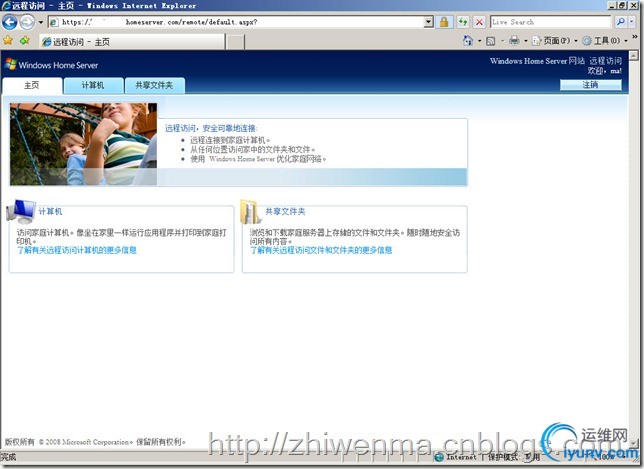Click the 完成 status bar text
Image resolution: width=644 pixels, height=469 pixels.
(8, 457)
